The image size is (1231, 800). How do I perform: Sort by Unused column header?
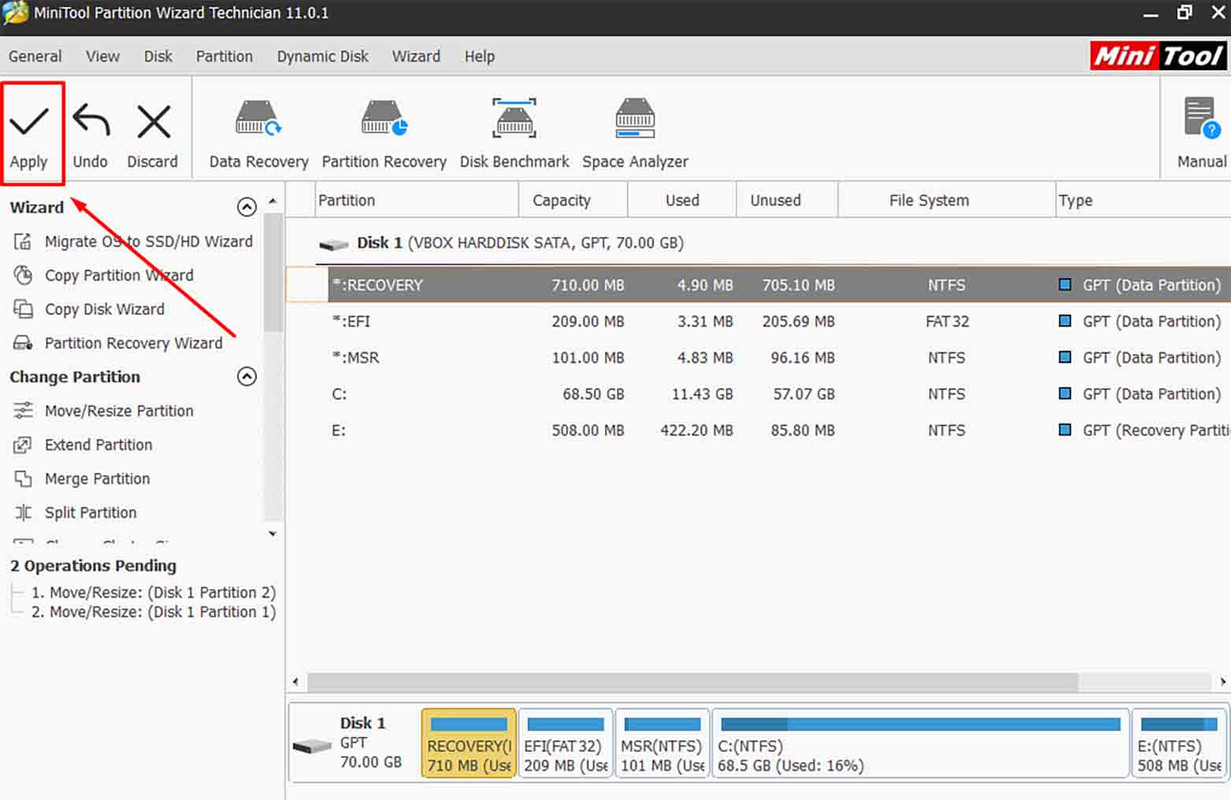[x=787, y=200]
